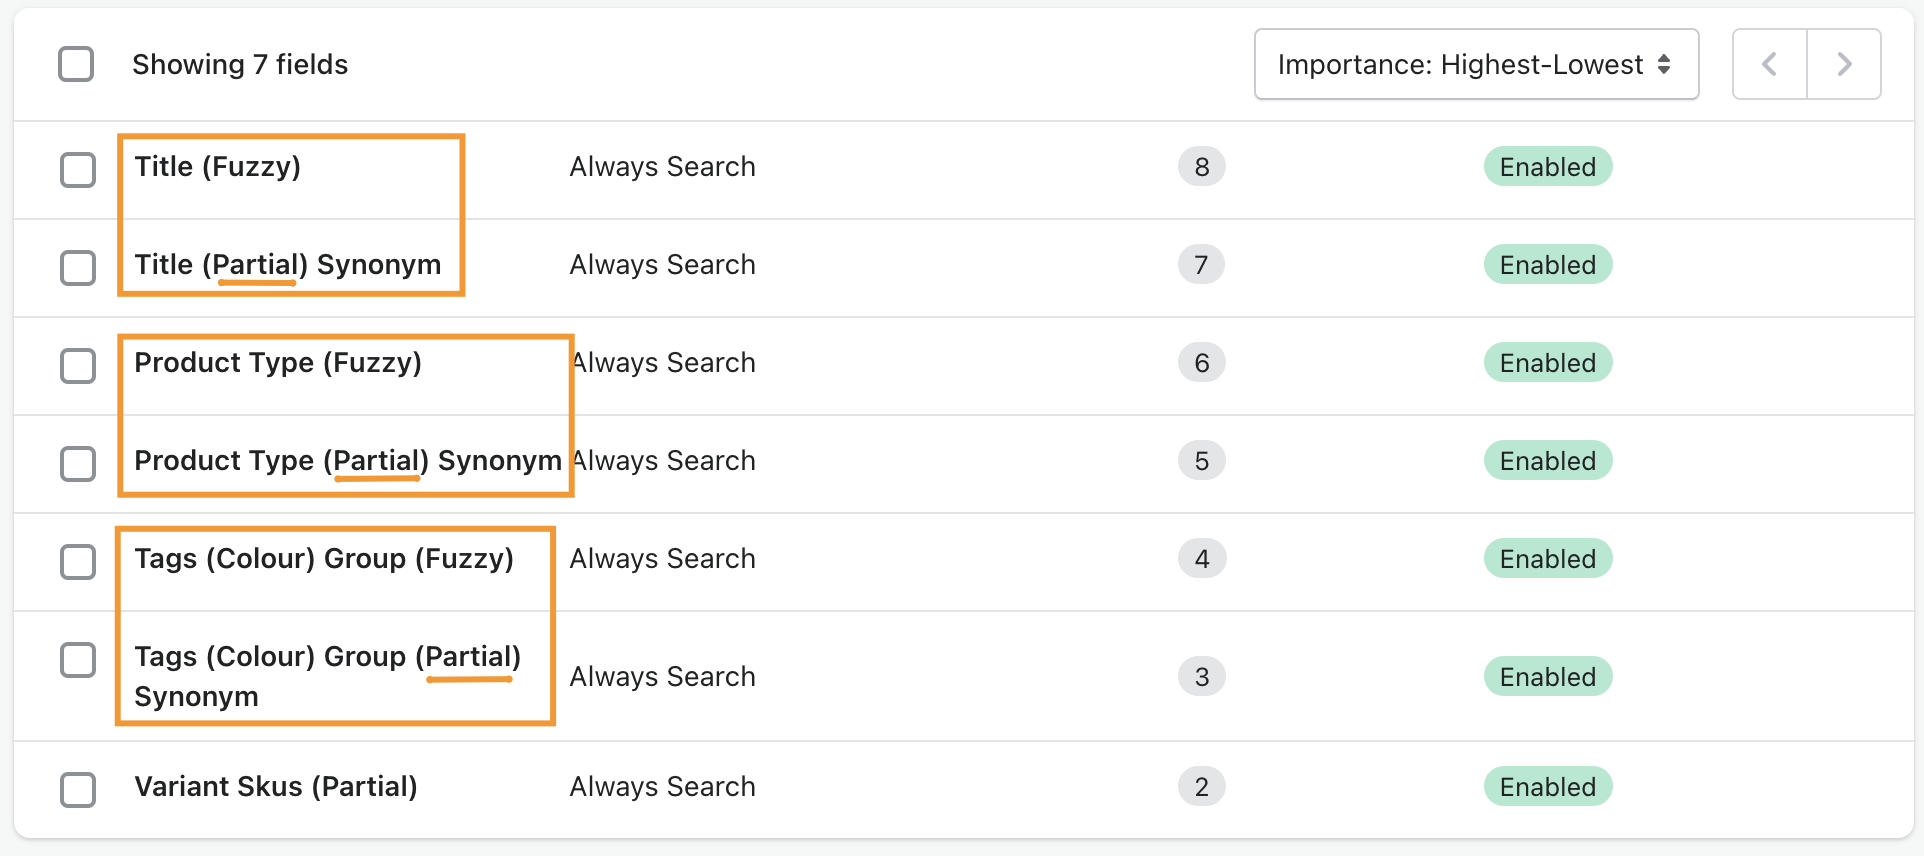The height and width of the screenshot is (856, 1924).
Task: Open Title (Partial) Synonym field
Action: click(x=288, y=265)
